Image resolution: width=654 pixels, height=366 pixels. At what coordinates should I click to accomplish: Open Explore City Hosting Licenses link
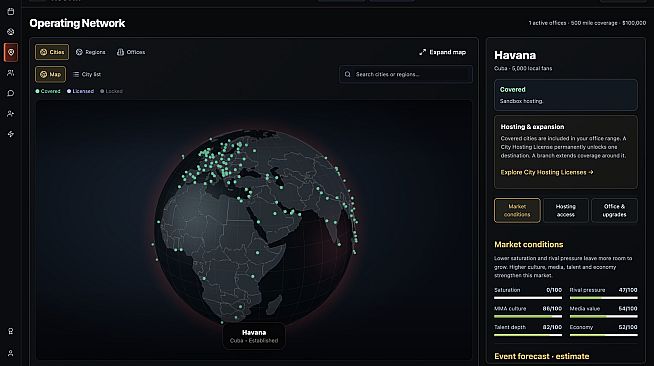pos(547,172)
